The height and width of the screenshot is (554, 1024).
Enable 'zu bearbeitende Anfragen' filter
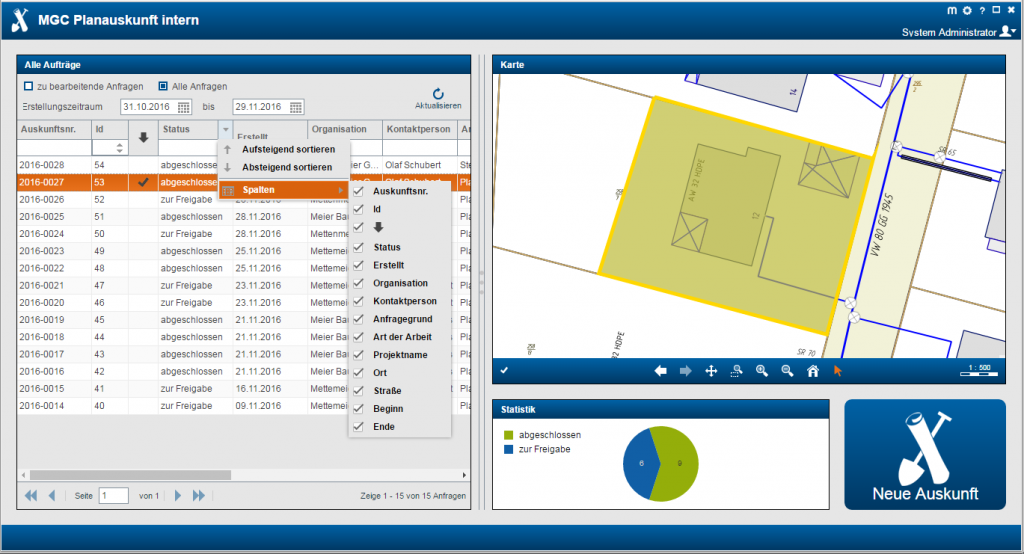29,86
